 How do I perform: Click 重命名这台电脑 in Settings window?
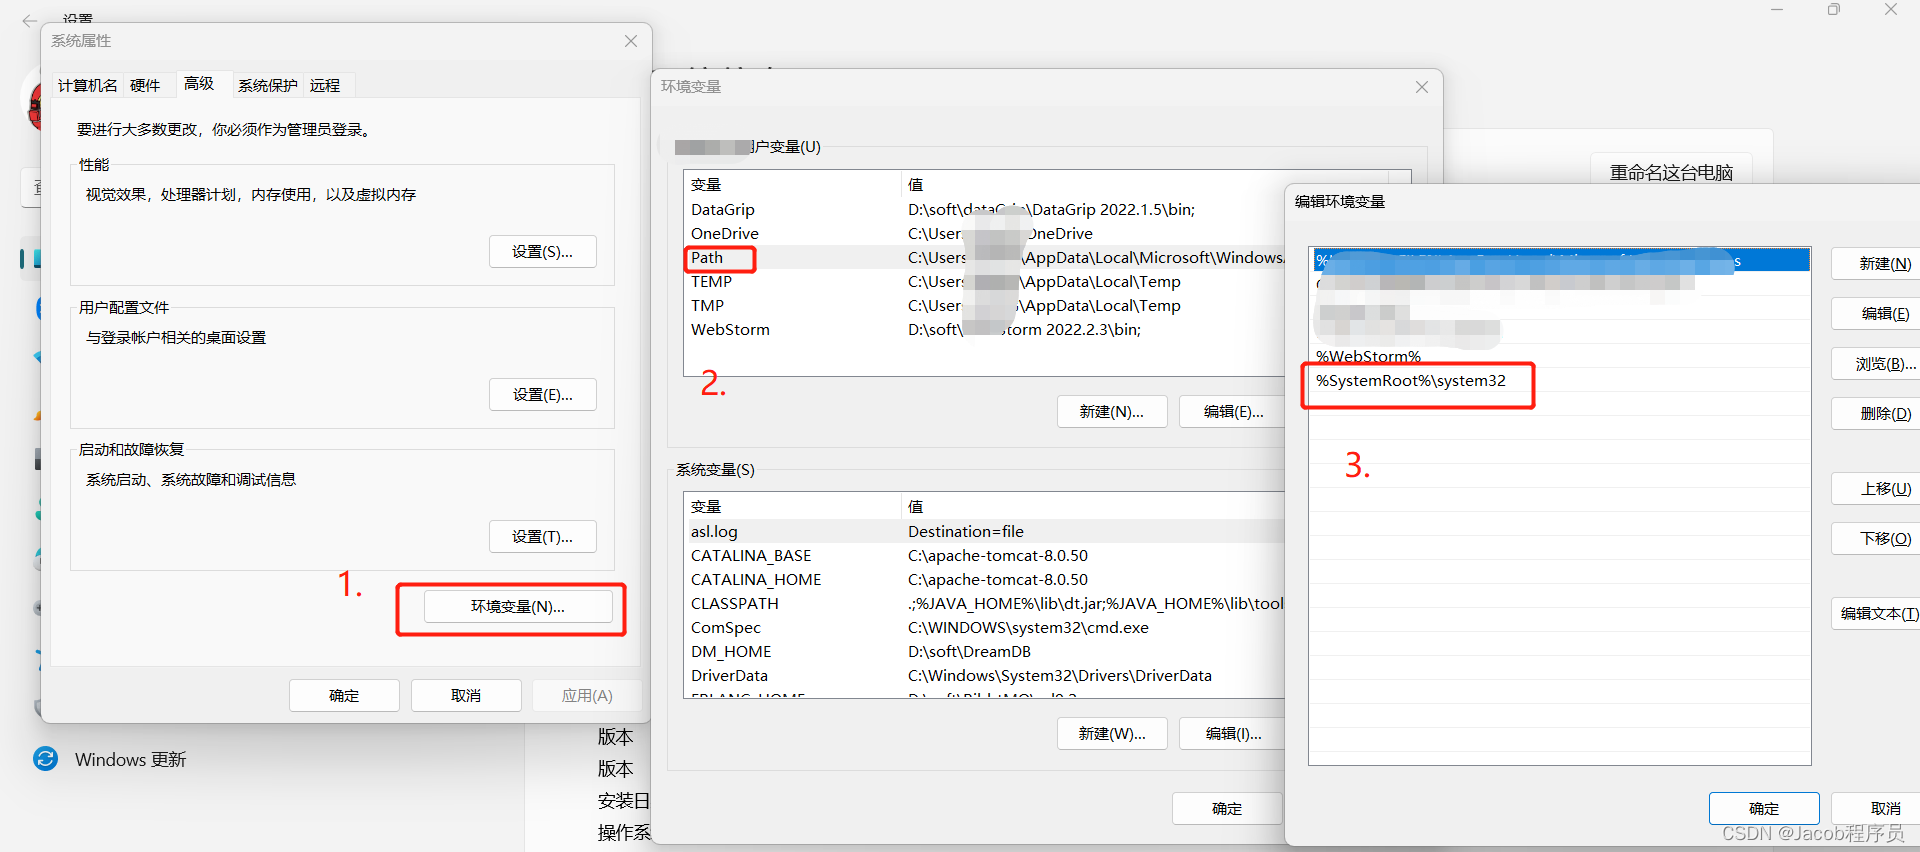pyautogui.click(x=1671, y=172)
